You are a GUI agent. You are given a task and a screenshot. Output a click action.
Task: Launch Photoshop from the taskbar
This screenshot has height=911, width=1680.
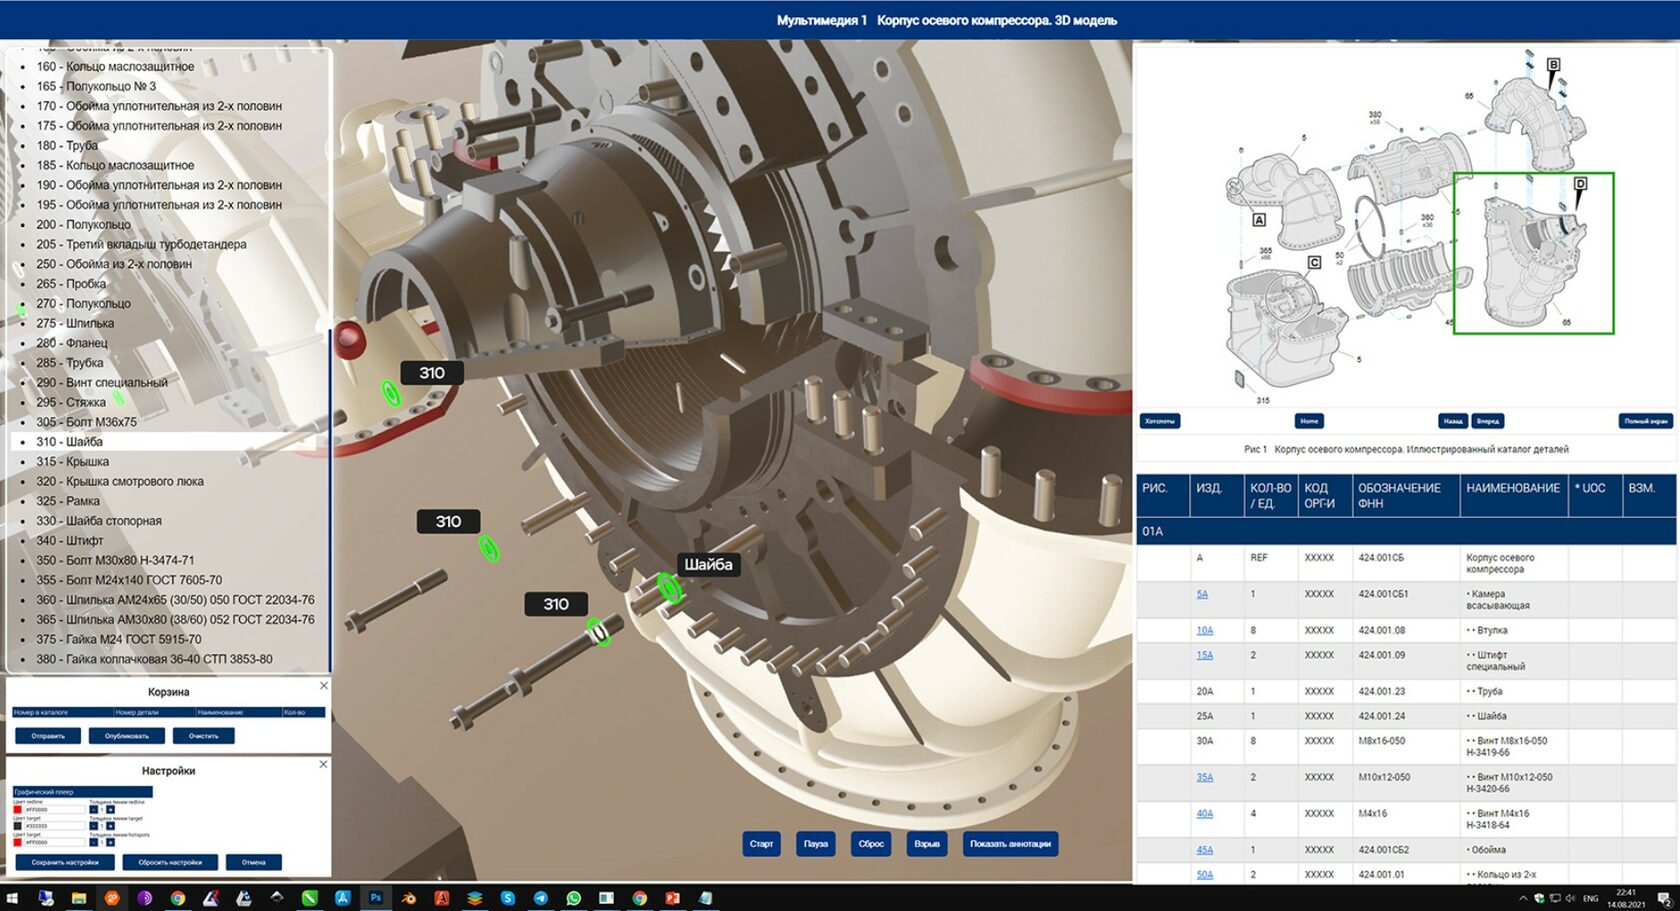[x=376, y=898]
